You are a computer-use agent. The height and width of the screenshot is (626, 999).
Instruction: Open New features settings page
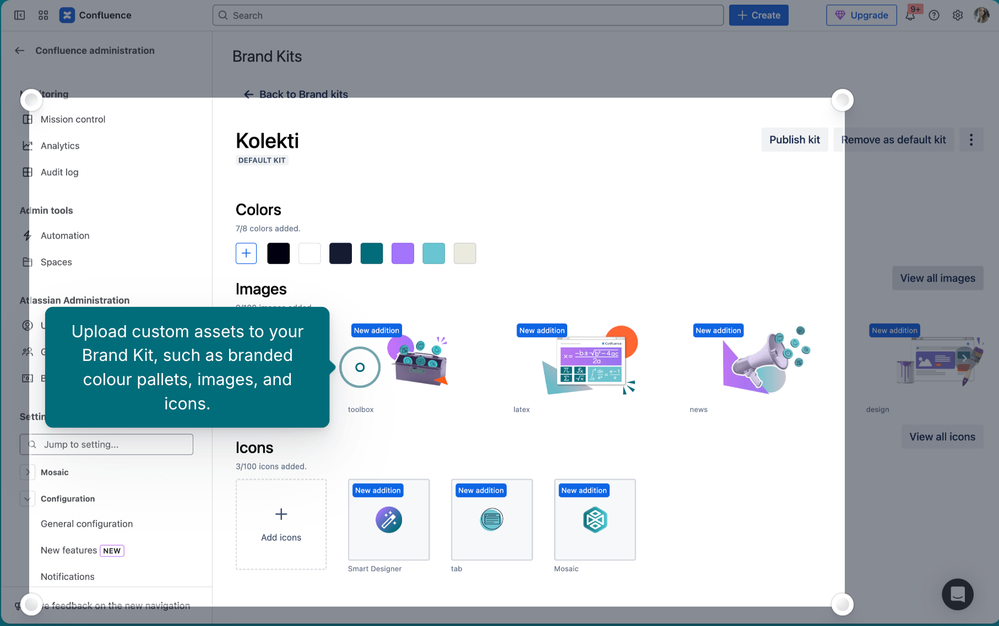(x=69, y=550)
